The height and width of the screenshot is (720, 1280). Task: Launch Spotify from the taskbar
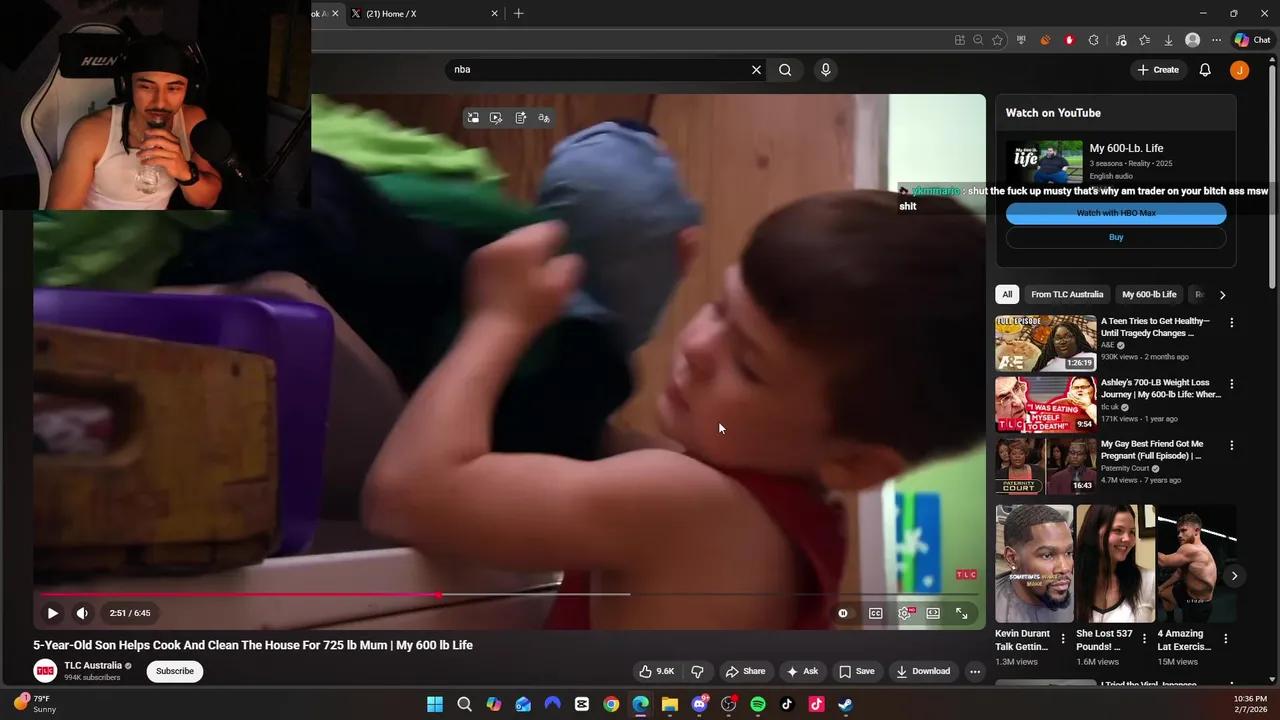point(758,704)
